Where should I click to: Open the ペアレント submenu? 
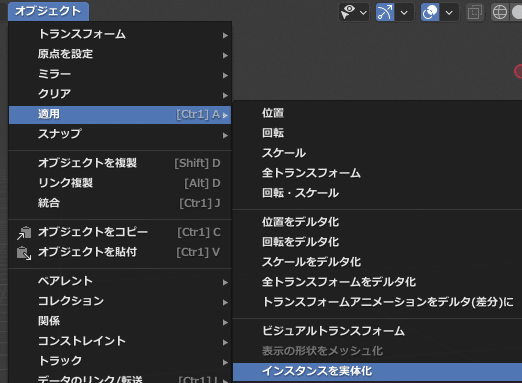point(120,282)
